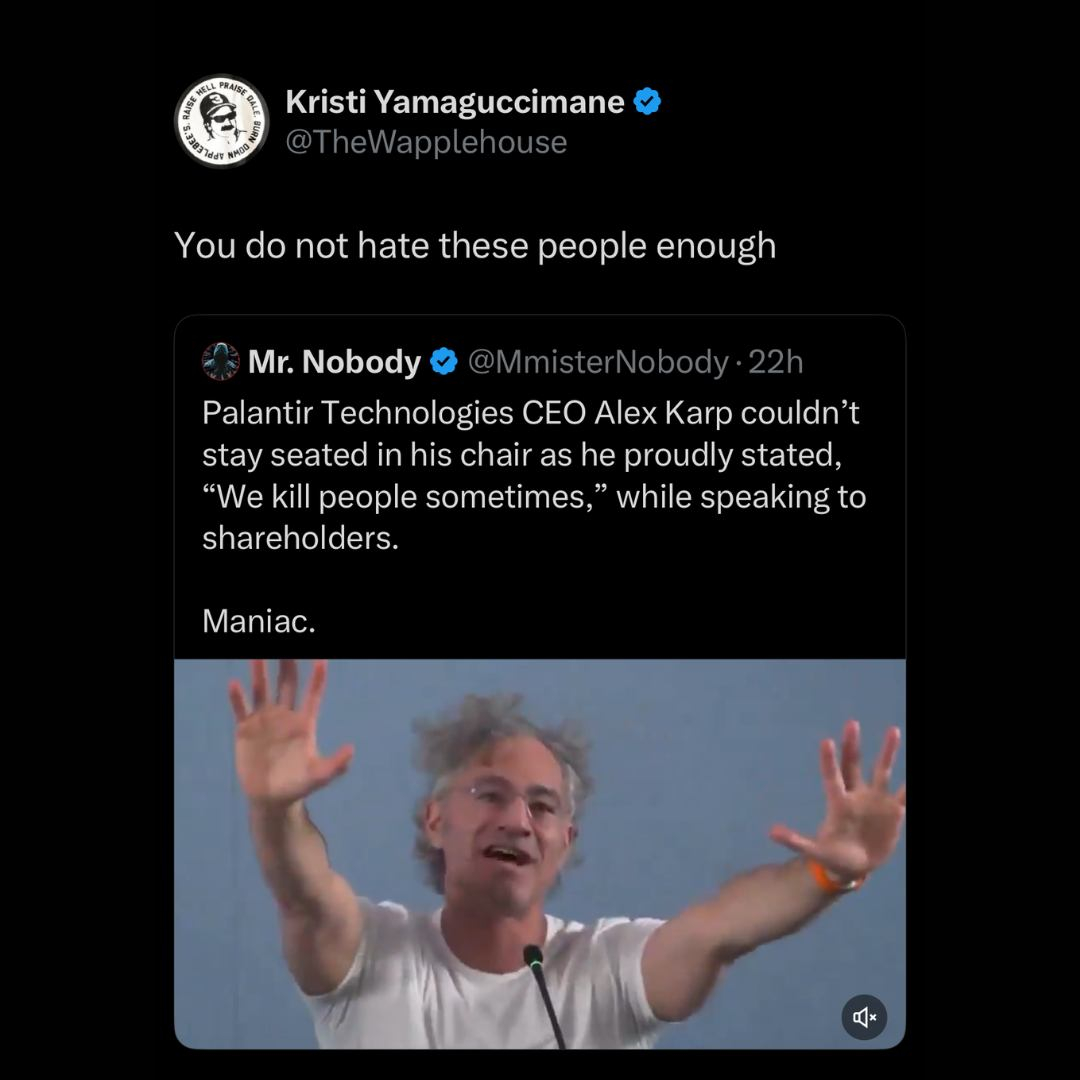Open the Kristi Yamaguccimane display name

click(455, 102)
